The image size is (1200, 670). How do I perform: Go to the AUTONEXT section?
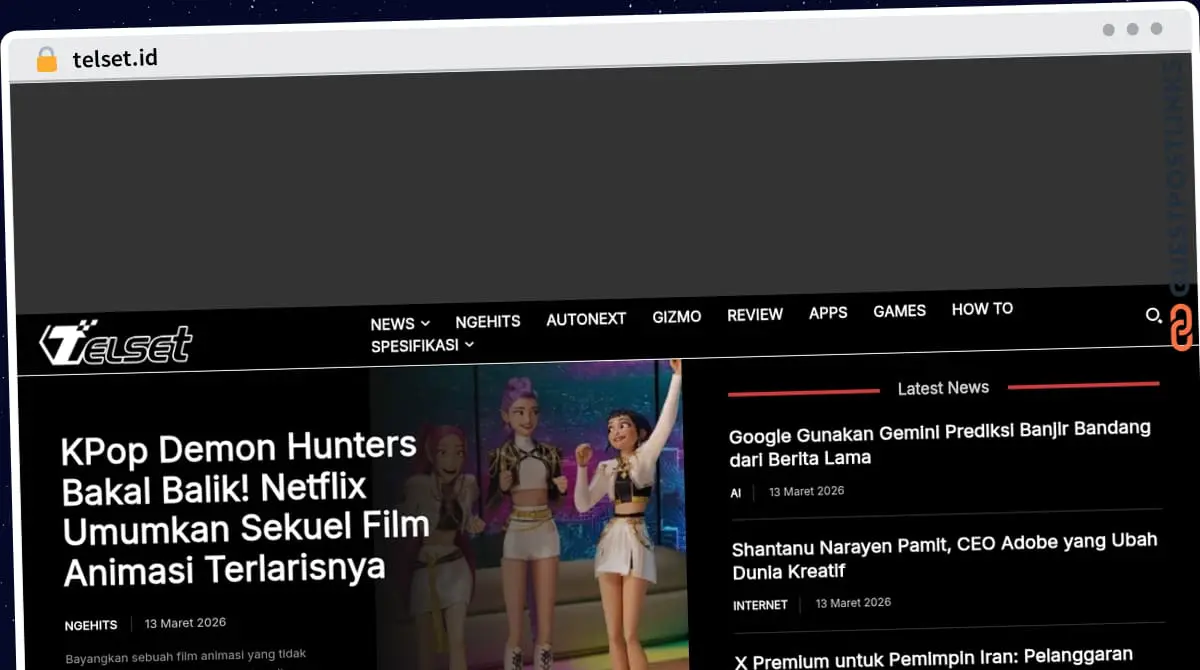click(x=585, y=319)
